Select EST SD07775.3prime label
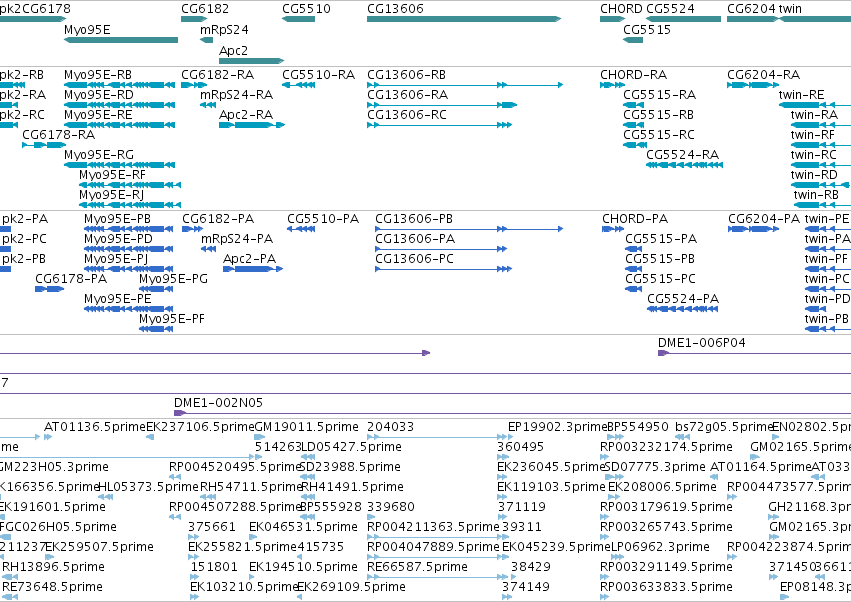This screenshot has width=851, height=602. (x=655, y=467)
